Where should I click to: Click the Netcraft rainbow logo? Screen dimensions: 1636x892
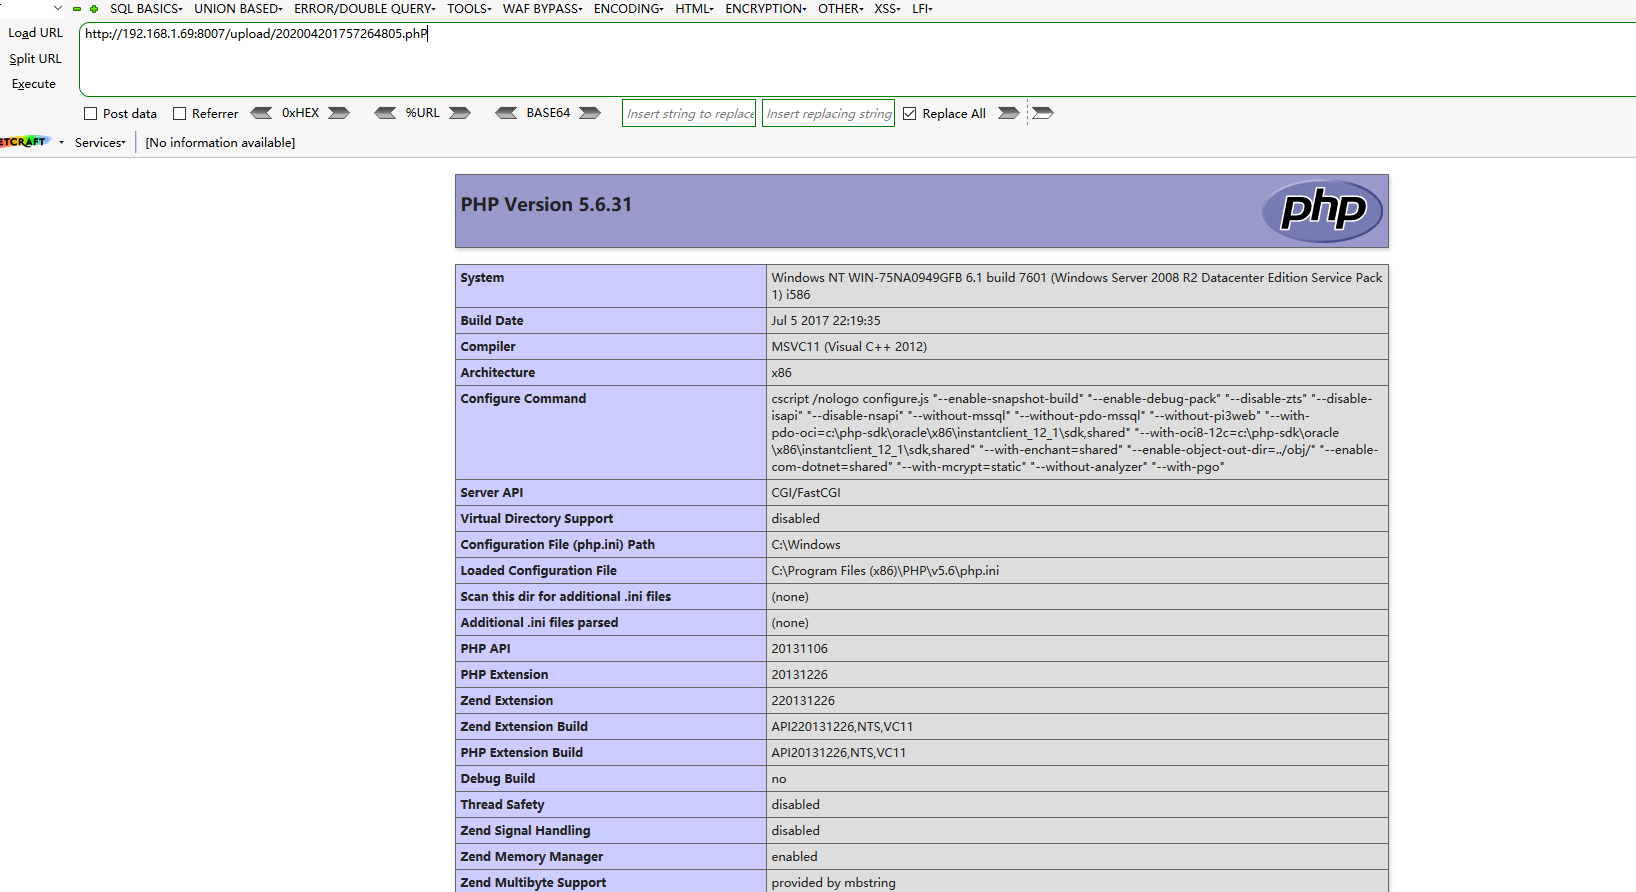[25, 142]
